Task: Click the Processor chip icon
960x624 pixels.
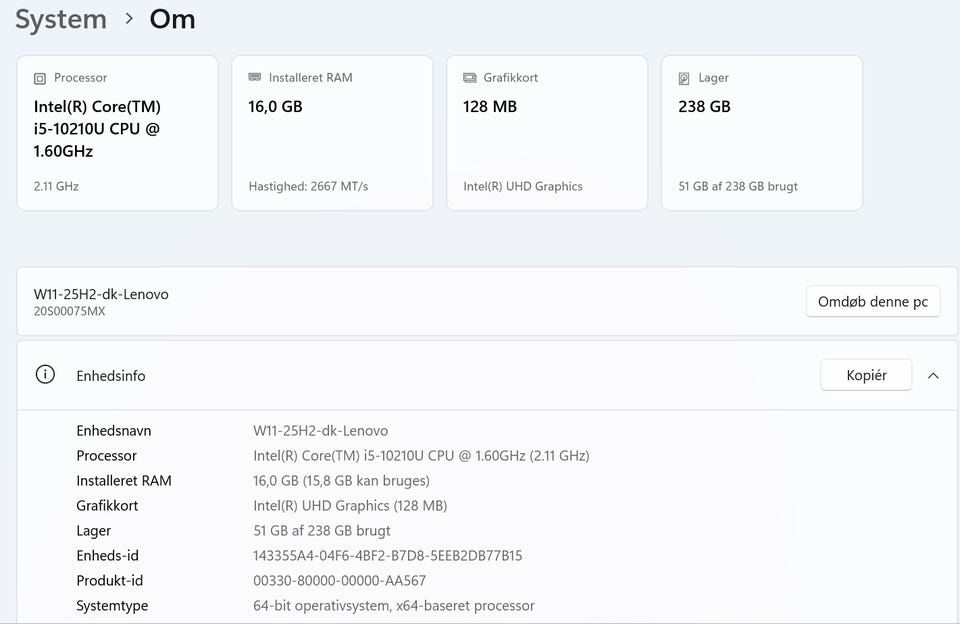Action: pos(40,78)
